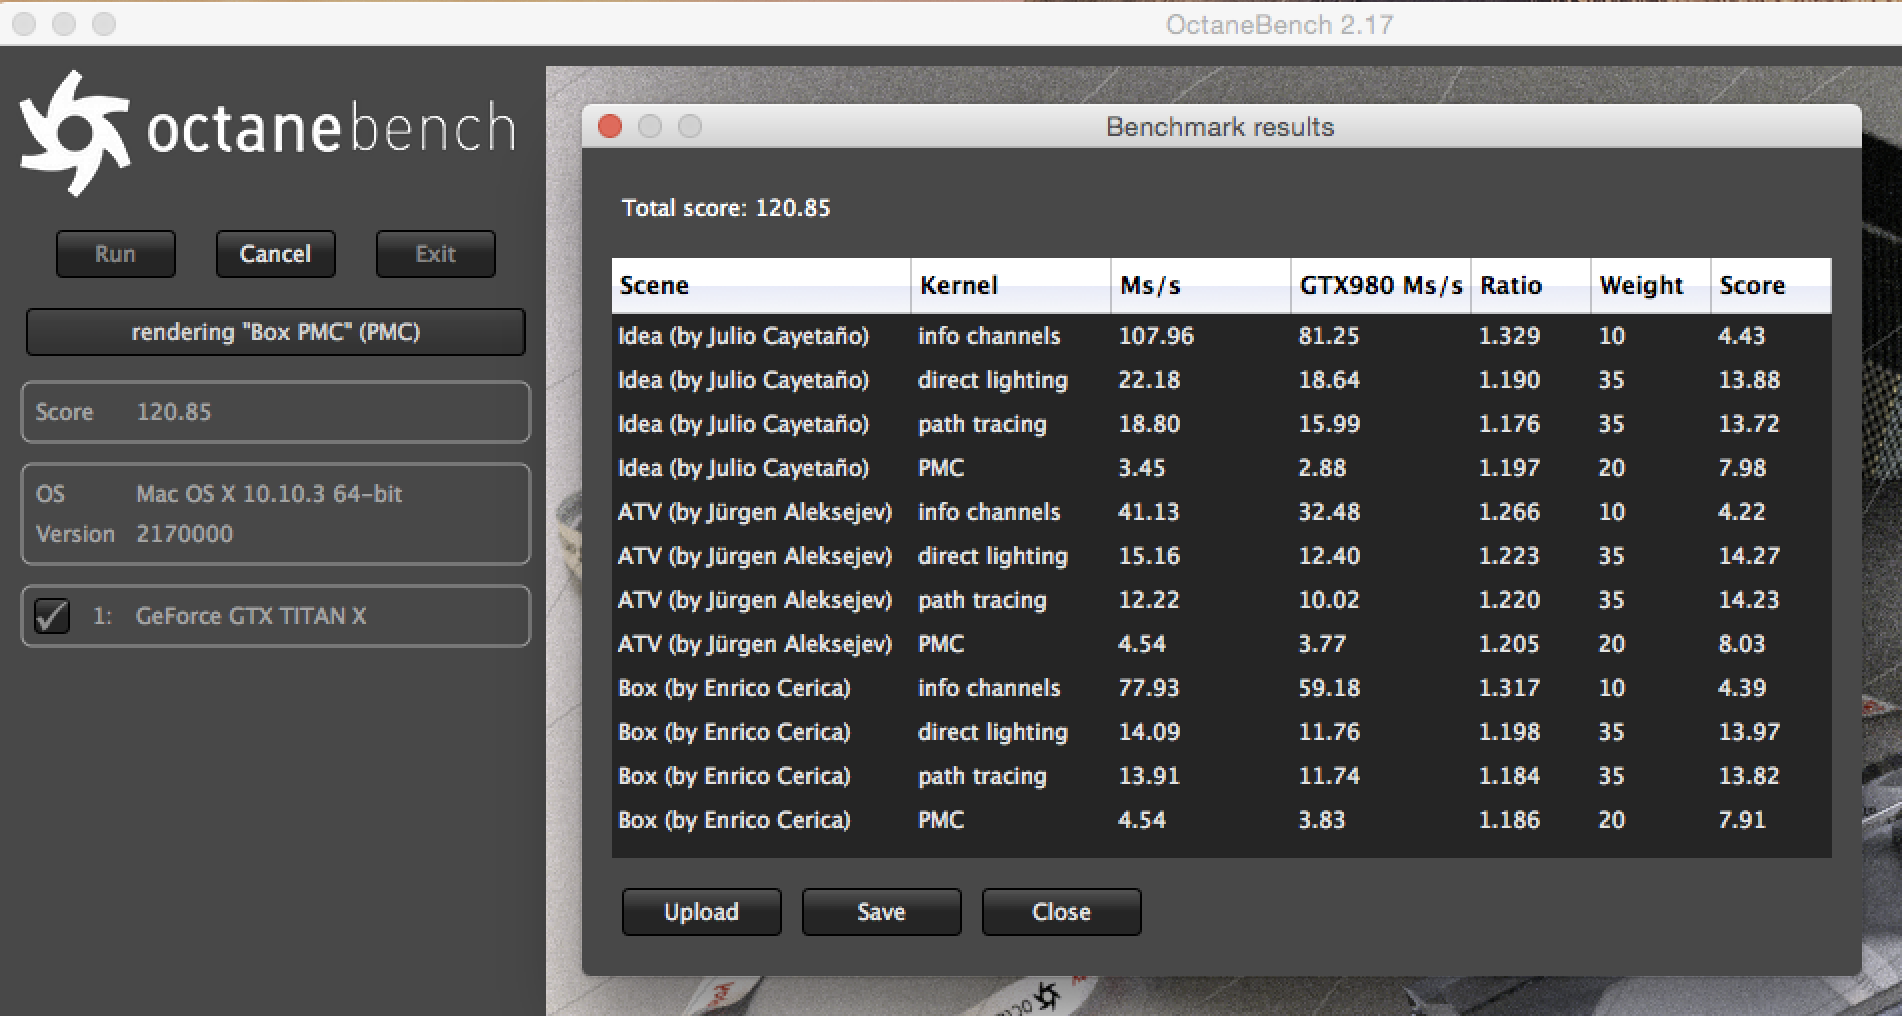This screenshot has height=1016, width=1902.
Task: Click Idea path tracing Ms/s value 18.80
Action: [x=1149, y=424]
